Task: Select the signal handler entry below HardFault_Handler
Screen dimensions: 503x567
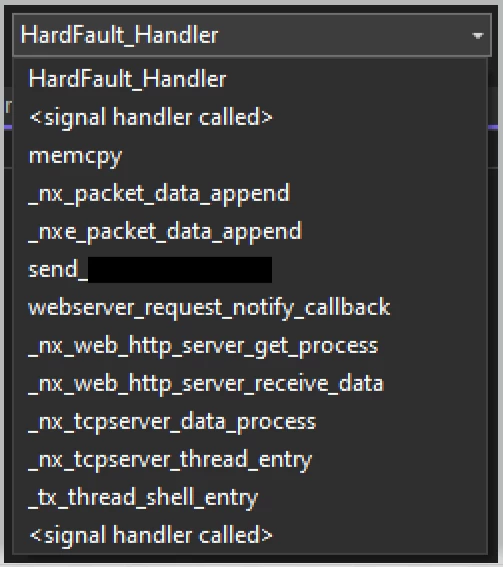Action: pyautogui.click(x=251, y=117)
